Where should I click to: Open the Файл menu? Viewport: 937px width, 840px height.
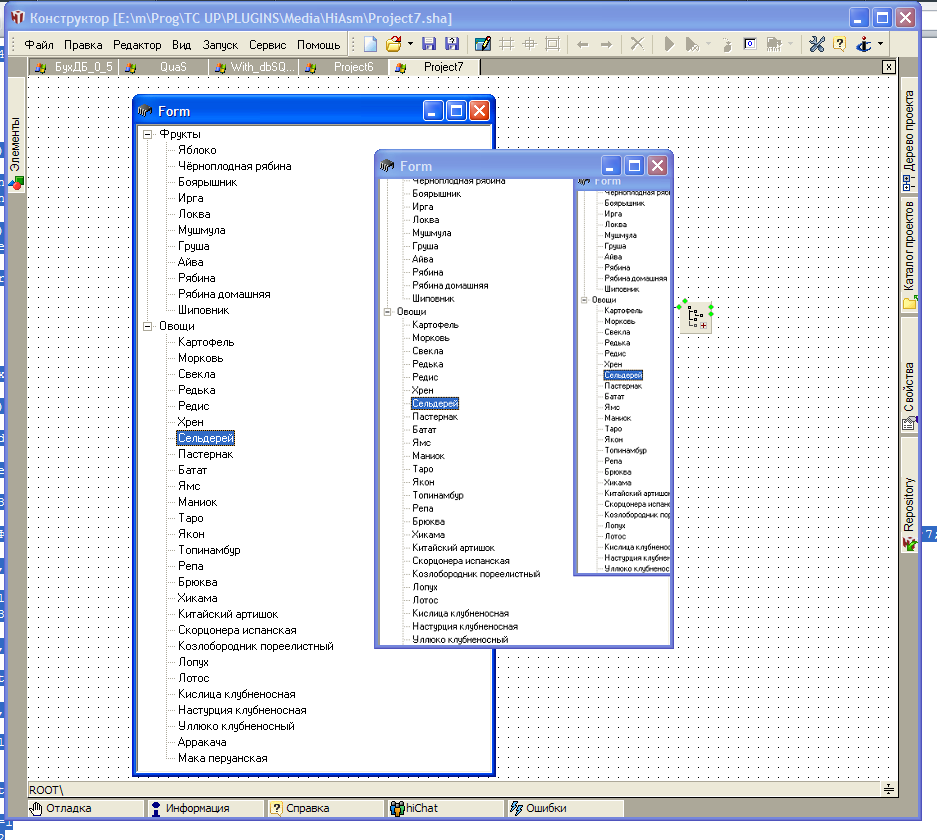[x=39, y=45]
